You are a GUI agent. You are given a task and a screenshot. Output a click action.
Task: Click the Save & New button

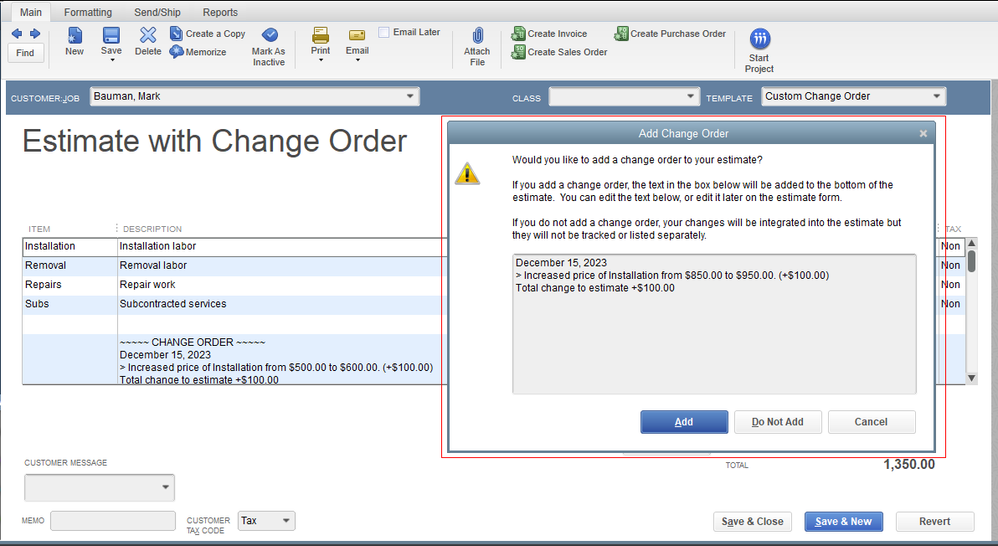(x=843, y=521)
